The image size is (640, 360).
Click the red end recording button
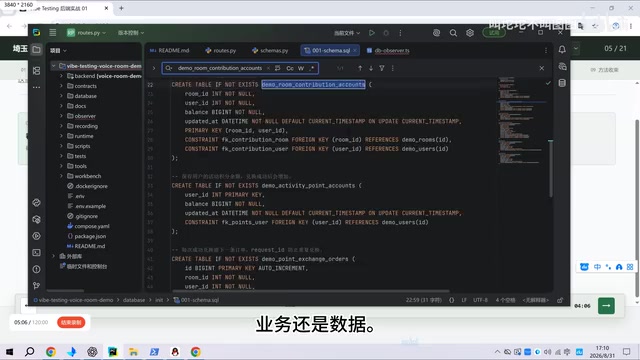point(71,322)
